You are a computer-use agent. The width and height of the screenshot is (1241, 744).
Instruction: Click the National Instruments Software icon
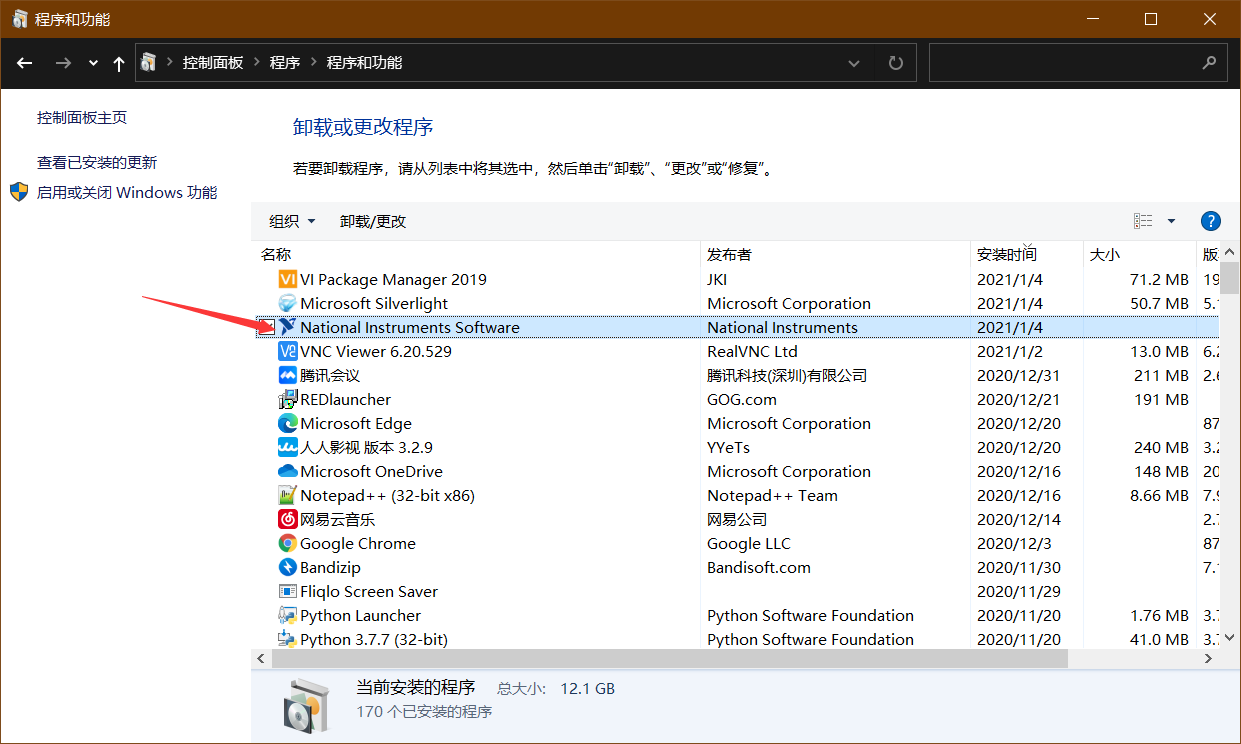[x=287, y=327]
